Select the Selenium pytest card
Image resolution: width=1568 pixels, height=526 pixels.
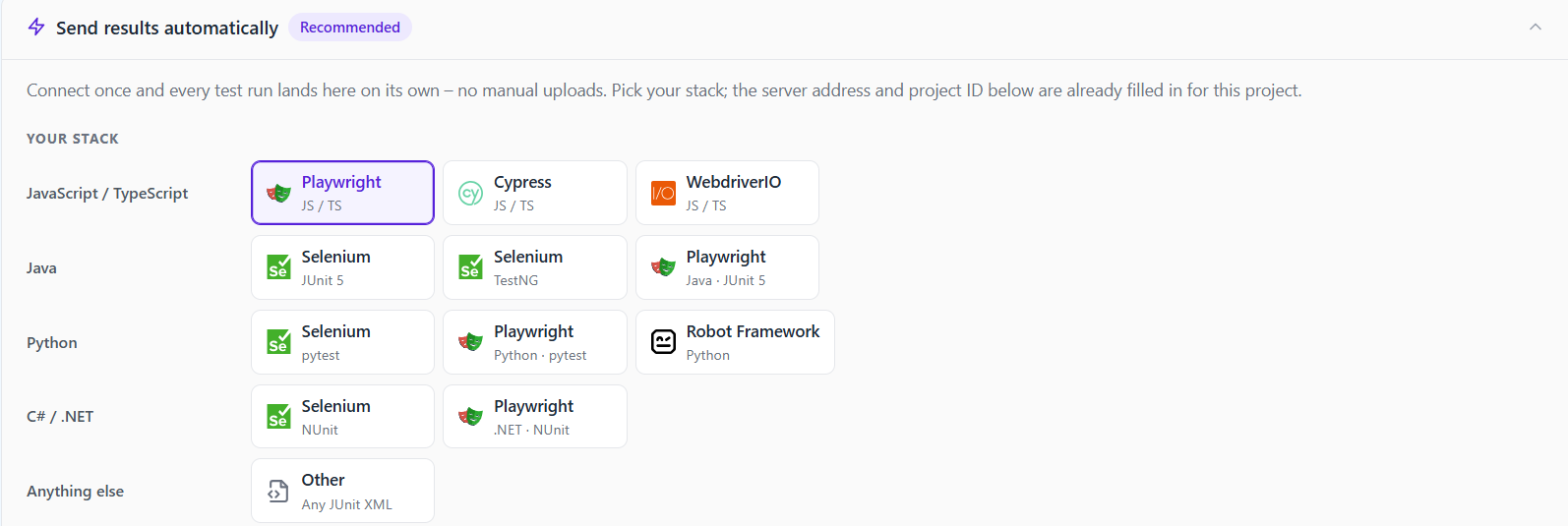point(342,342)
